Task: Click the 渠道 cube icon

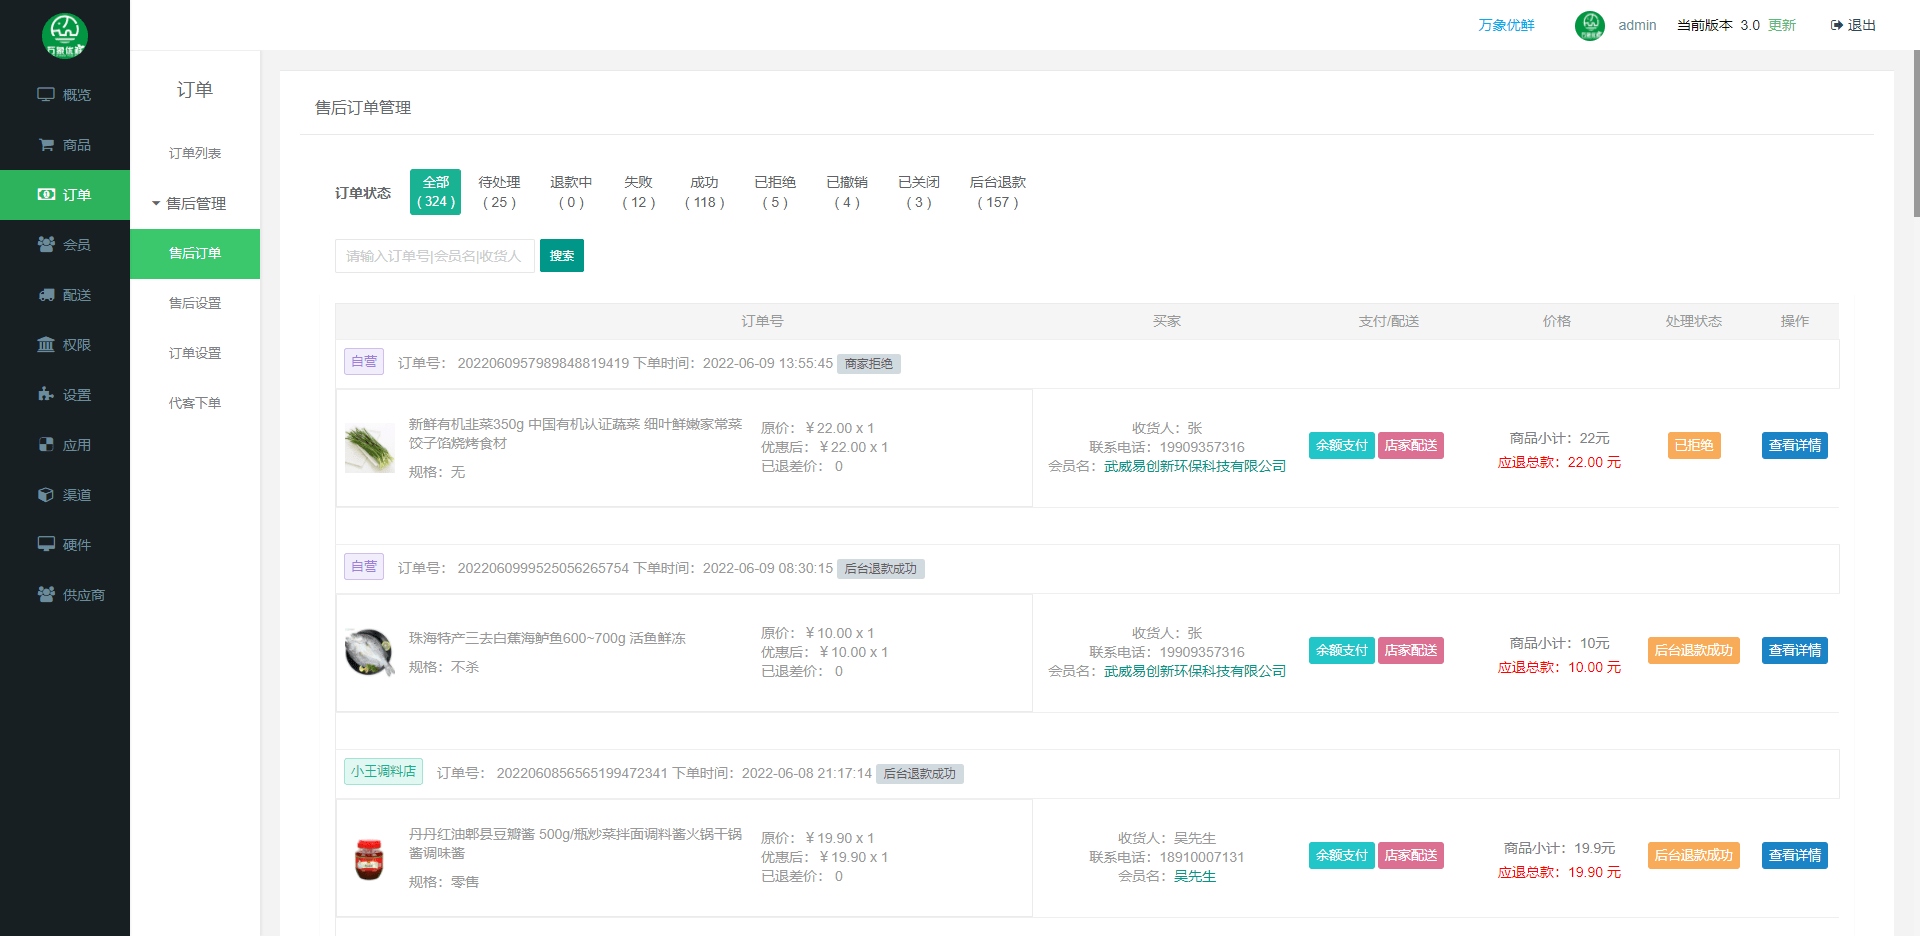Action: [46, 495]
